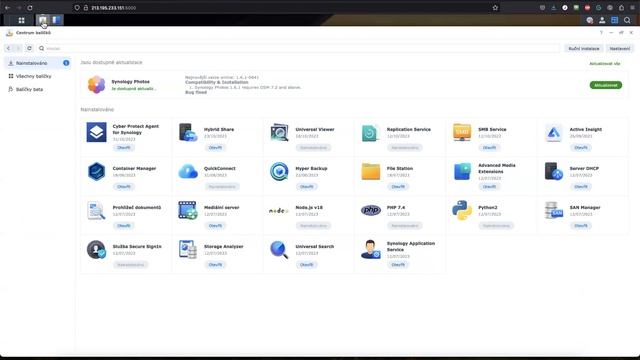640x360 pixels.
Task: Click the Universal Search magnifier icon
Action: [279, 249]
